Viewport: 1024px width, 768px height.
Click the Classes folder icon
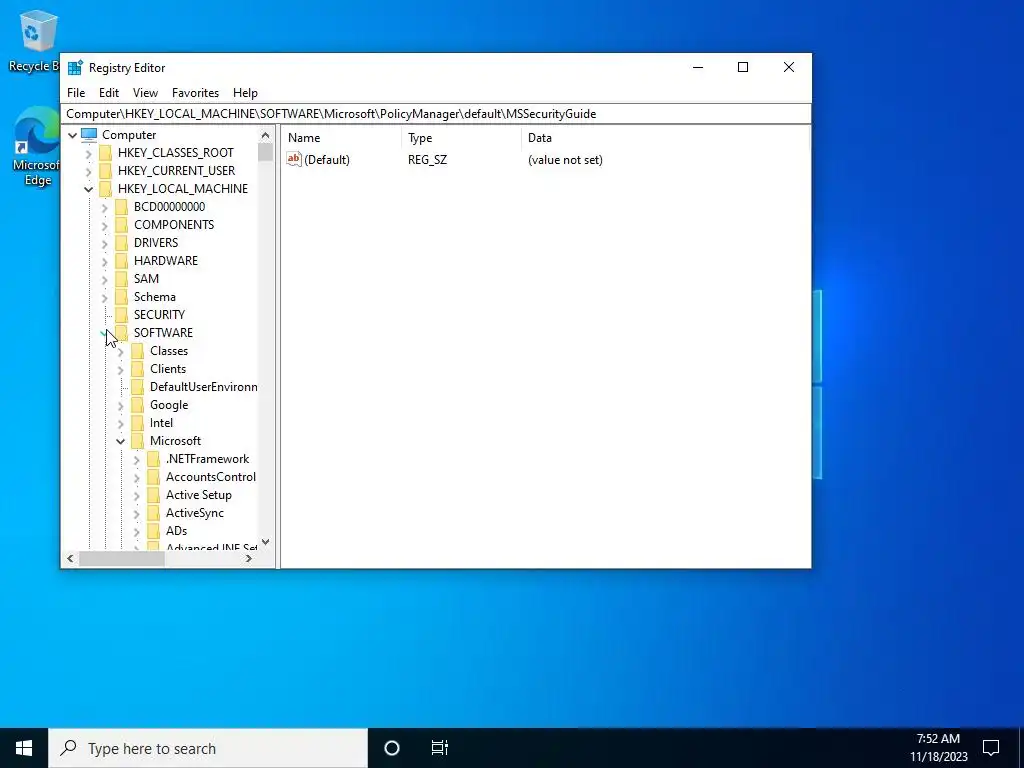point(137,351)
